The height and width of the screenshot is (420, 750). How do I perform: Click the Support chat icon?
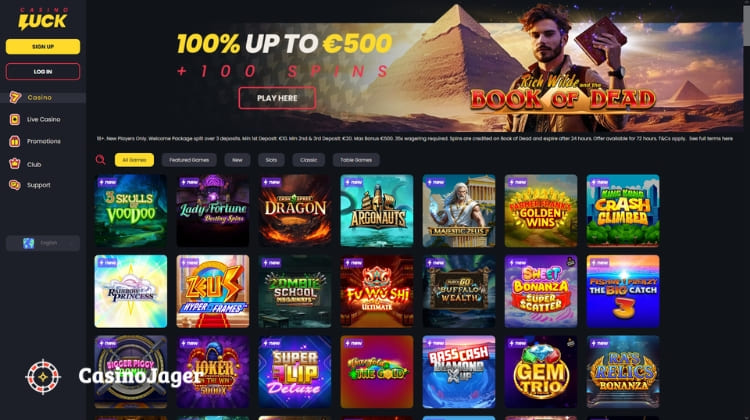tap(15, 185)
